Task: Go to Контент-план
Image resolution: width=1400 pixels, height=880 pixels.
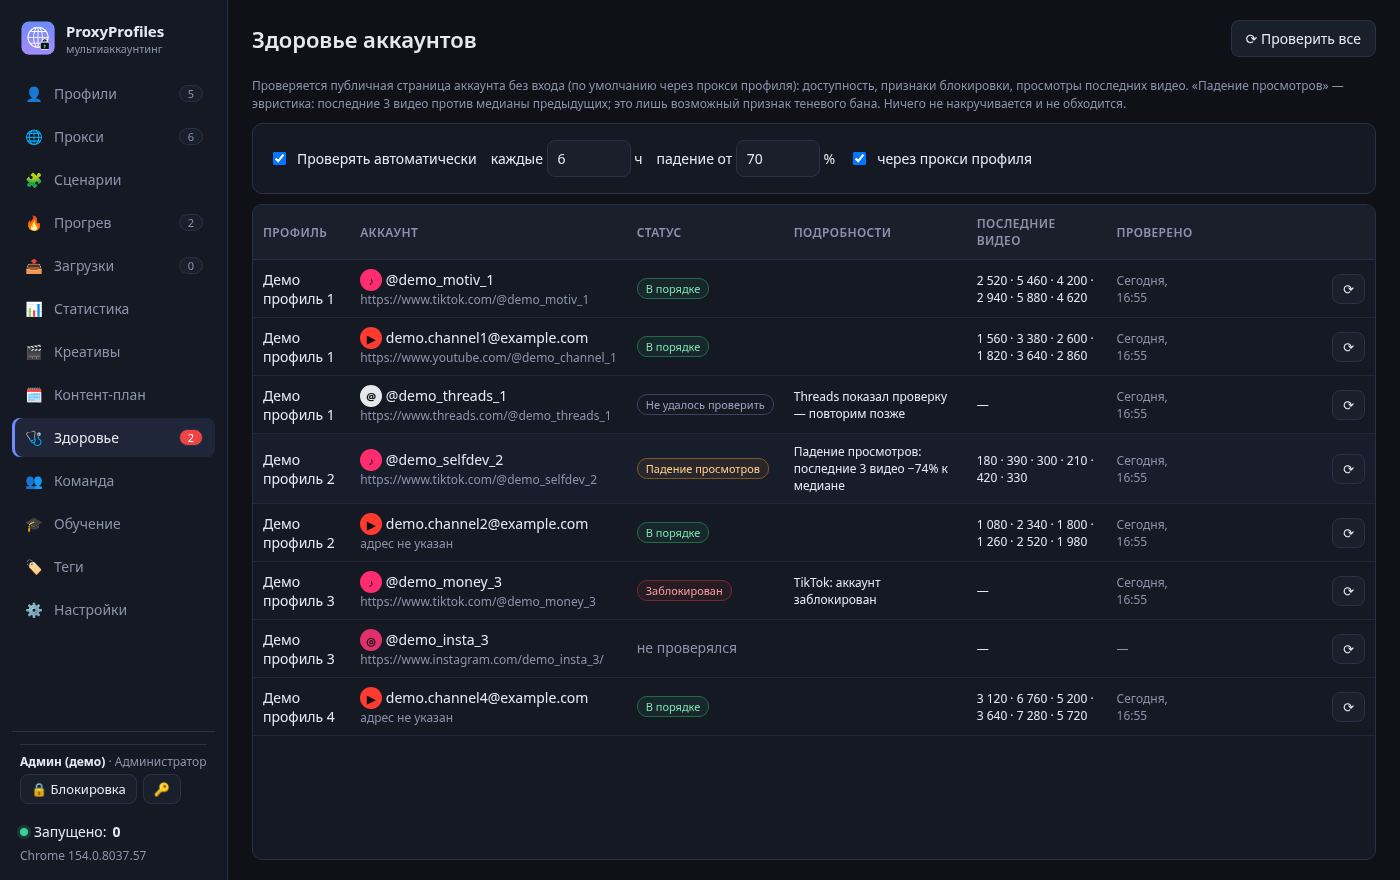Action: 113,395
